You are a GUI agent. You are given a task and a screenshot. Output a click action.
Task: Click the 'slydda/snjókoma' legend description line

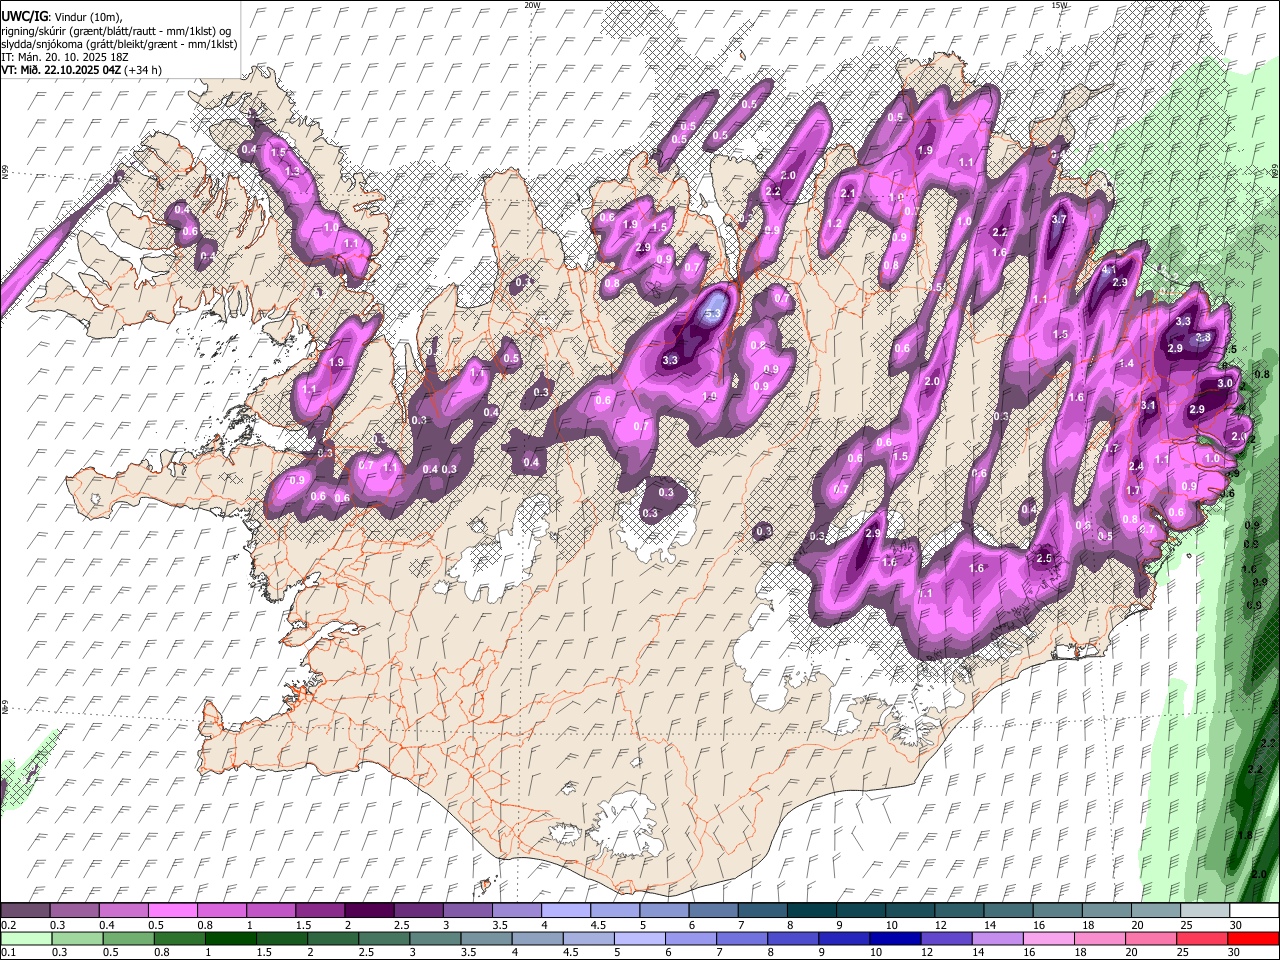pyautogui.click(x=119, y=44)
